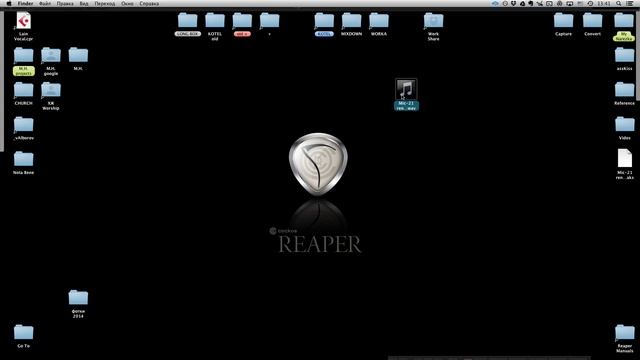Viewport: 640px width, 360px height.
Task: Open the Lain Vocal.cpr Cubase project file
Action: click(23, 21)
